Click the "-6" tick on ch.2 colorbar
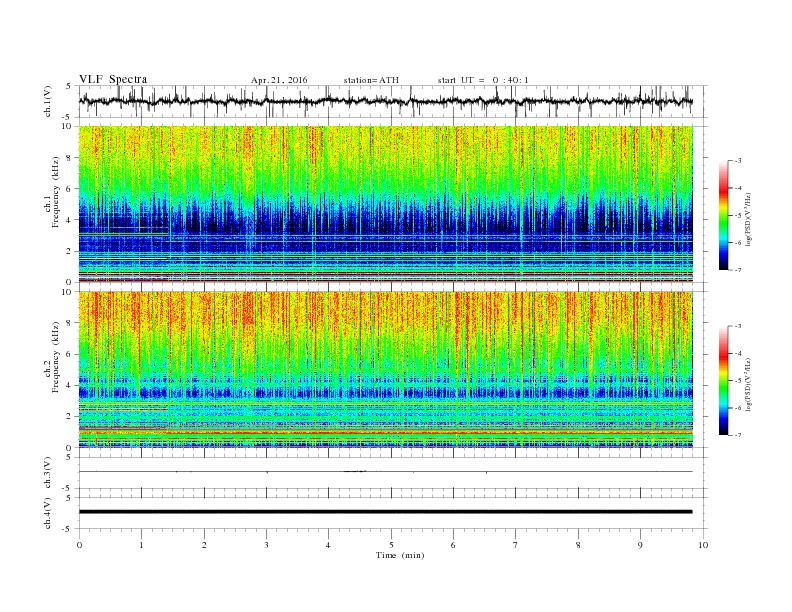Viewport: 792px width, 612px height. coord(738,408)
